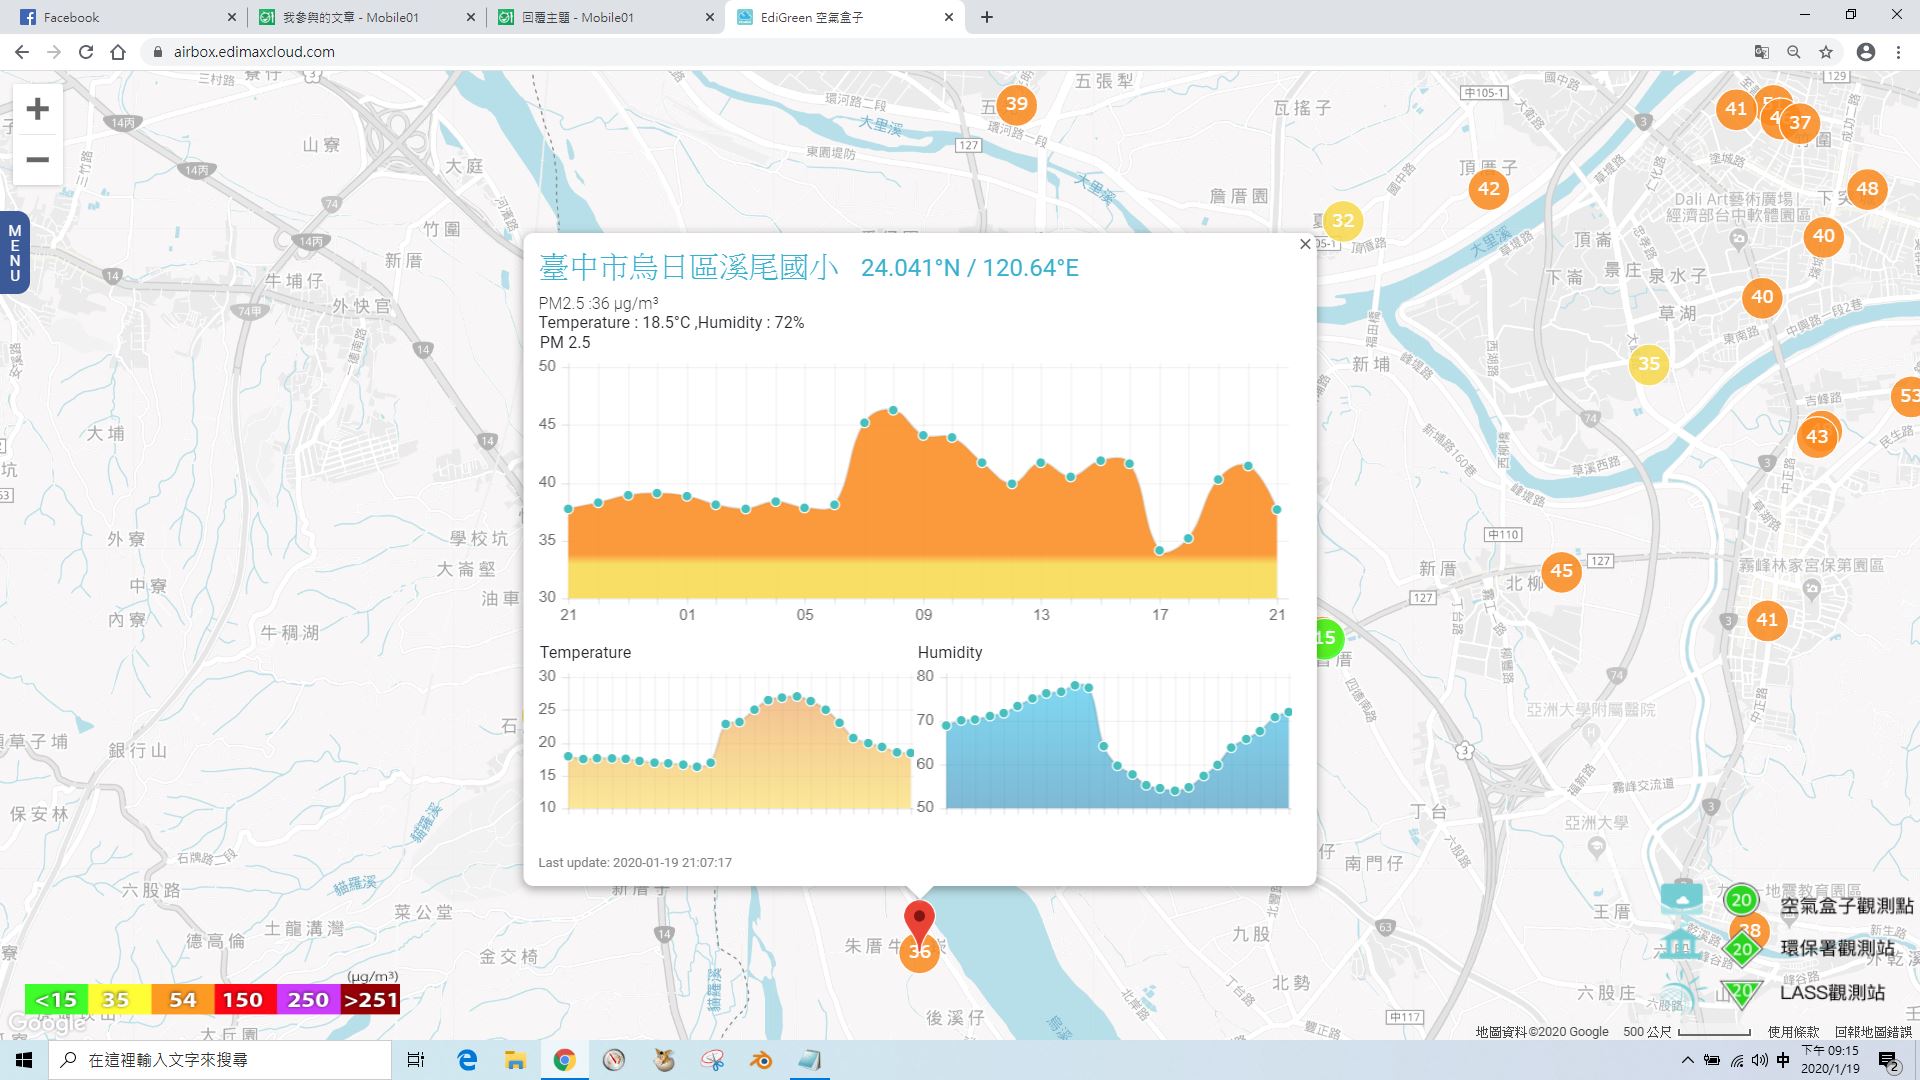This screenshot has height=1080, width=1920.
Task: Select the green 15 sensor marker
Action: point(1328,638)
